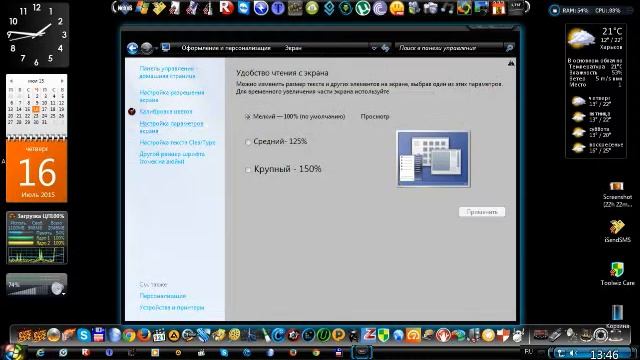Click the red R icon in top dock
The height and width of the screenshot is (360, 640).
coord(226,8)
